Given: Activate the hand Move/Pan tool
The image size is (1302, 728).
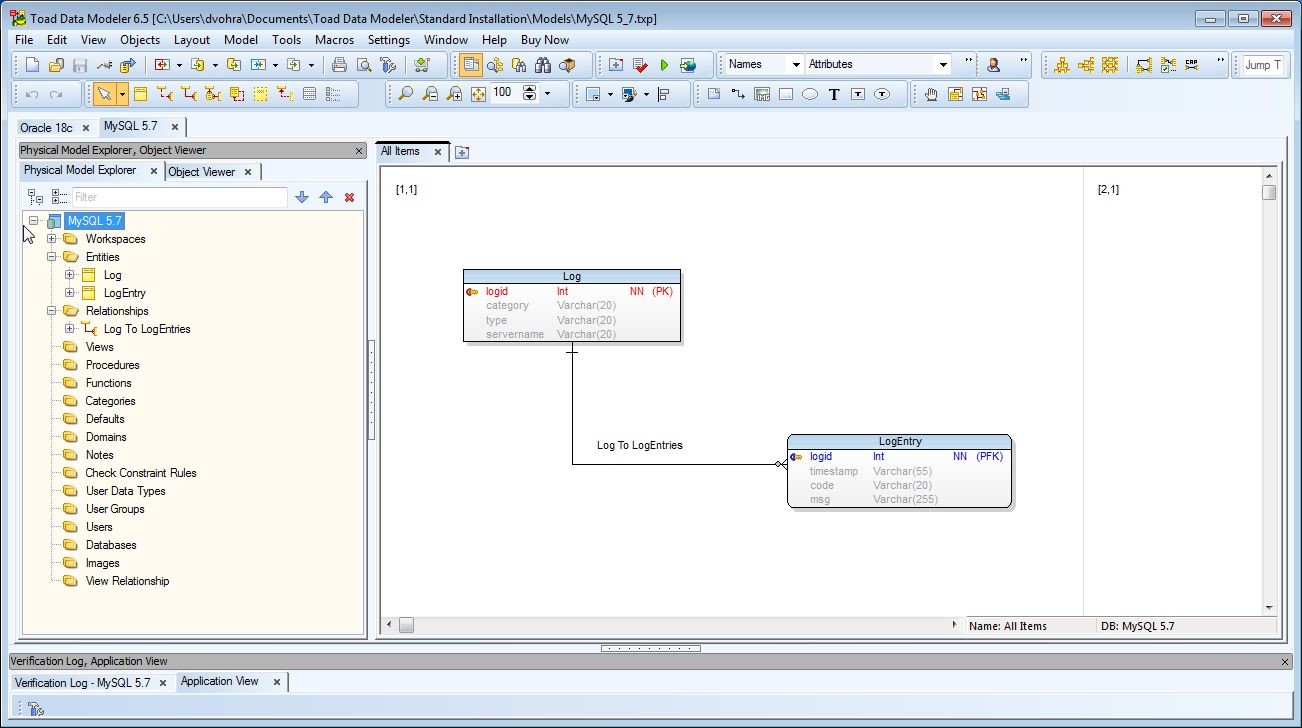Looking at the screenshot, I should pyautogui.click(x=931, y=94).
